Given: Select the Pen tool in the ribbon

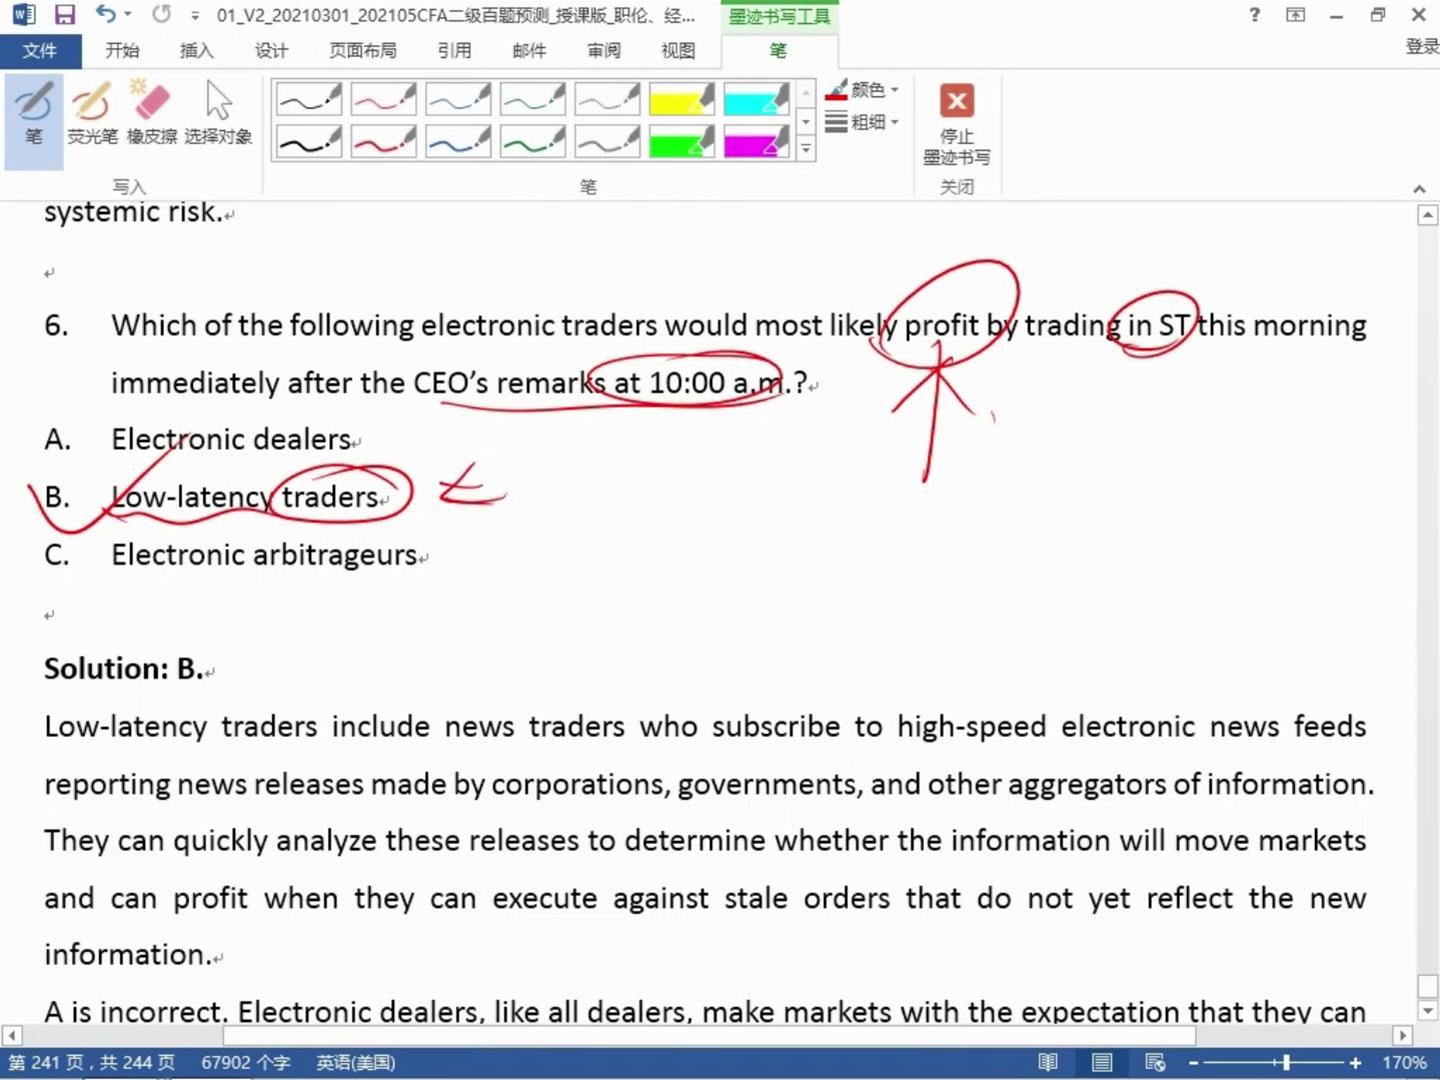Looking at the screenshot, I should (34, 114).
